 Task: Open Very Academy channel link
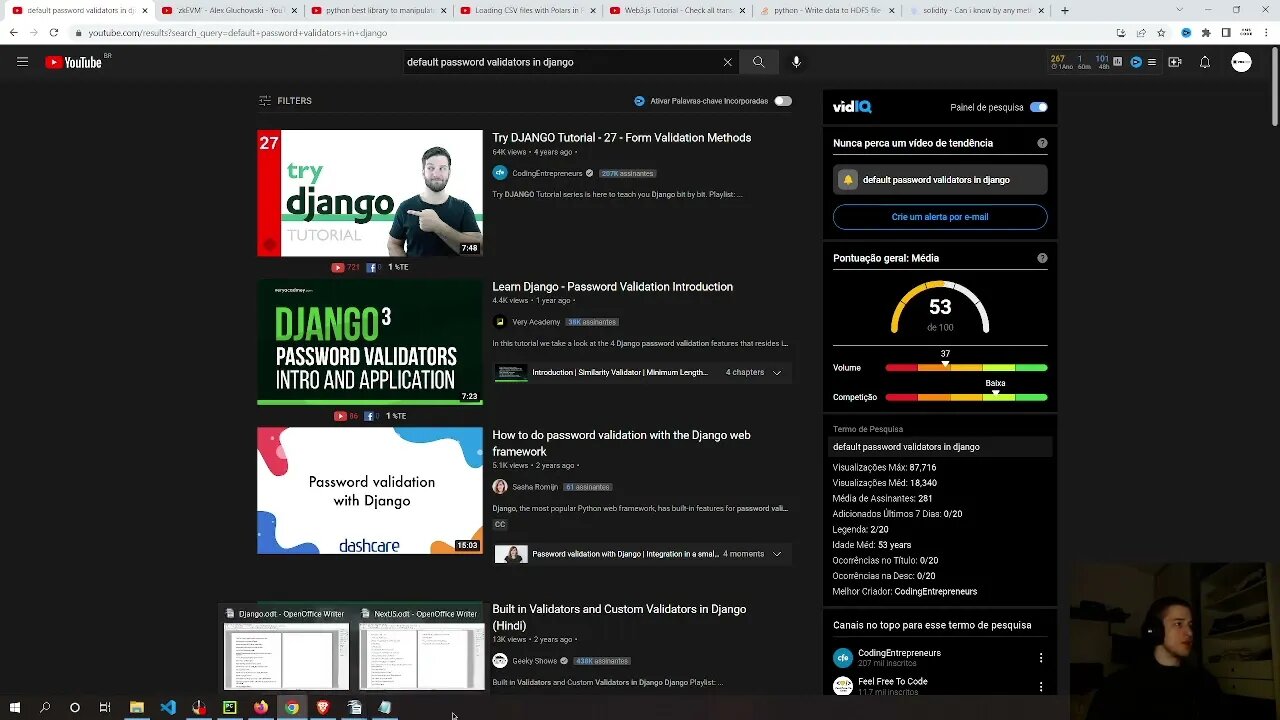pyautogui.click(x=536, y=322)
